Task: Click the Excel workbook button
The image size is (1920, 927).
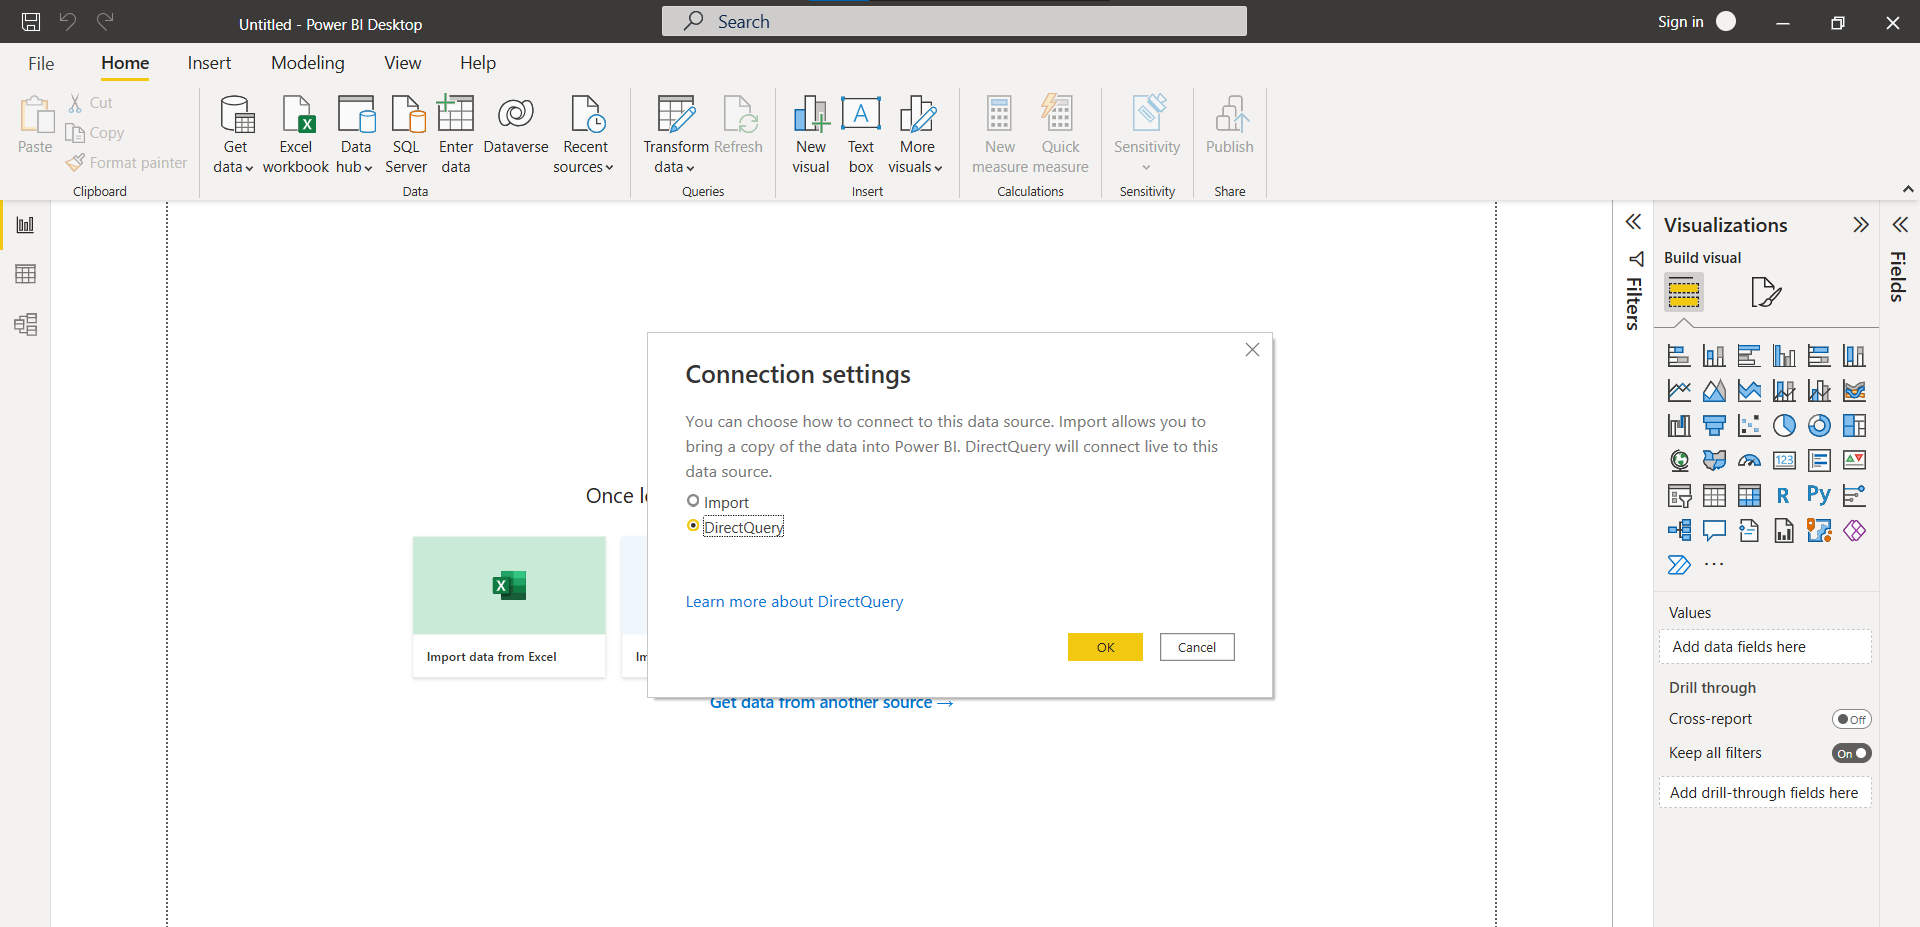Action: click(296, 136)
